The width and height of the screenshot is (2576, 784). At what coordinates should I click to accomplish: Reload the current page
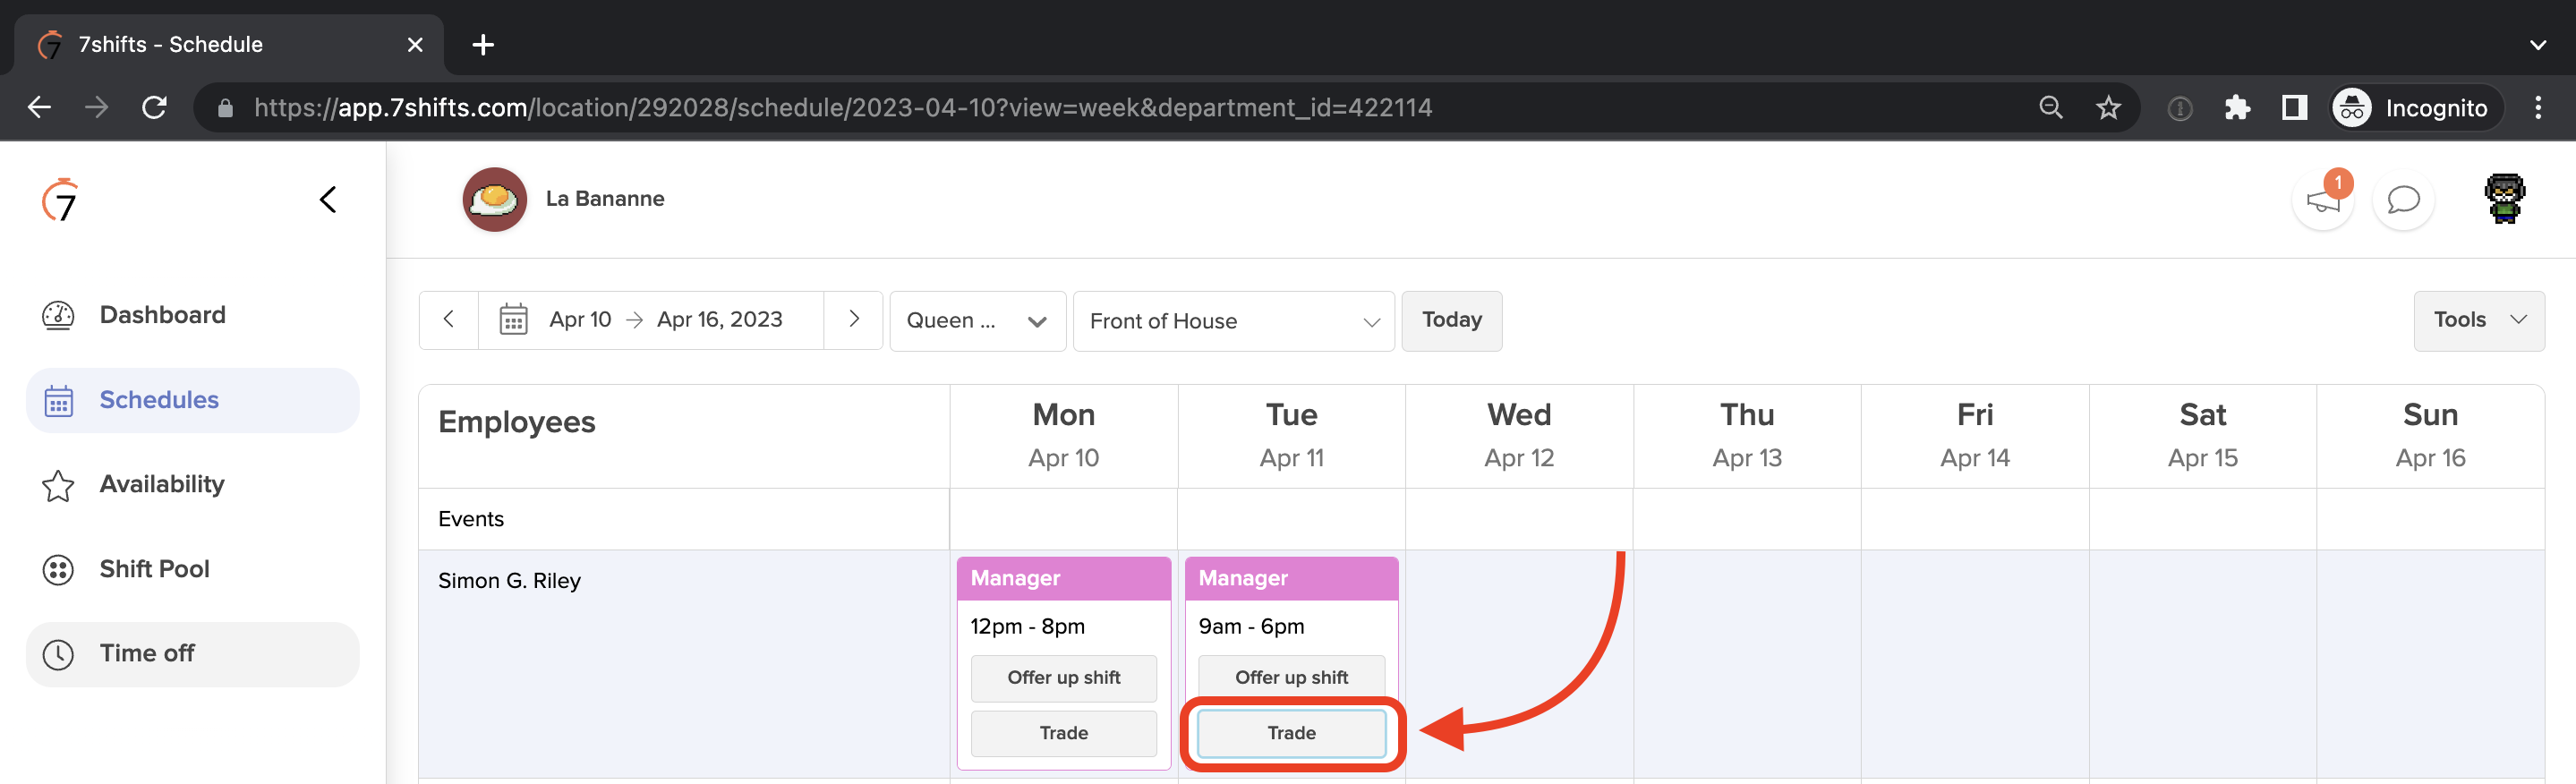coord(154,108)
